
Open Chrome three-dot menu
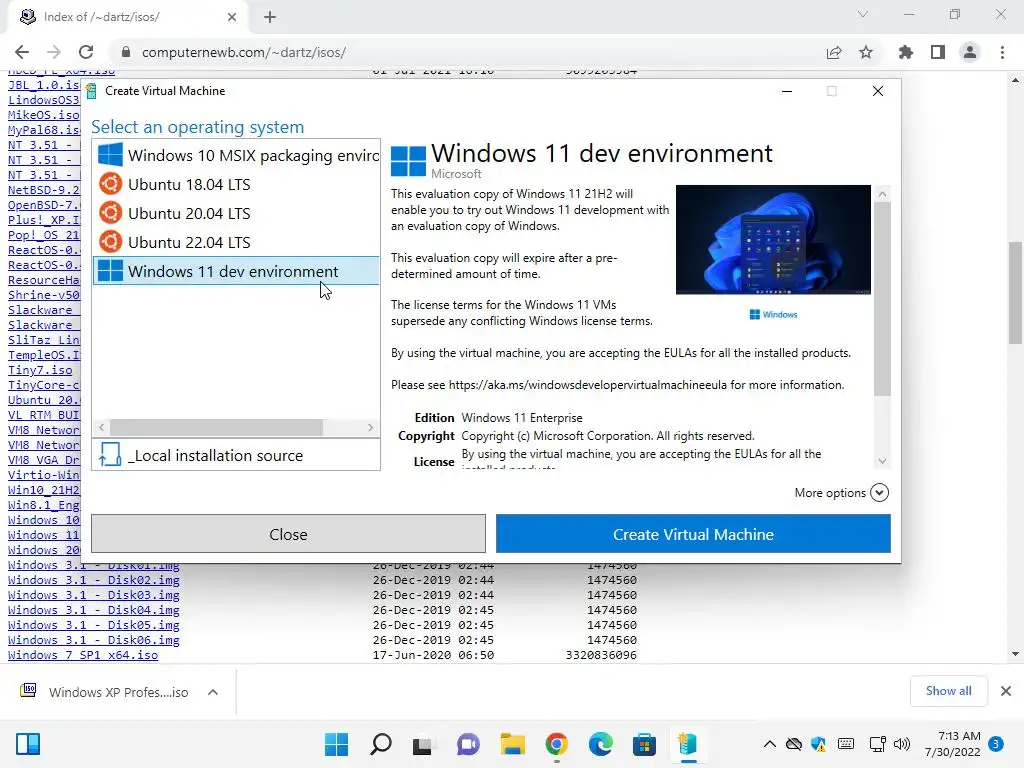coord(1002,52)
